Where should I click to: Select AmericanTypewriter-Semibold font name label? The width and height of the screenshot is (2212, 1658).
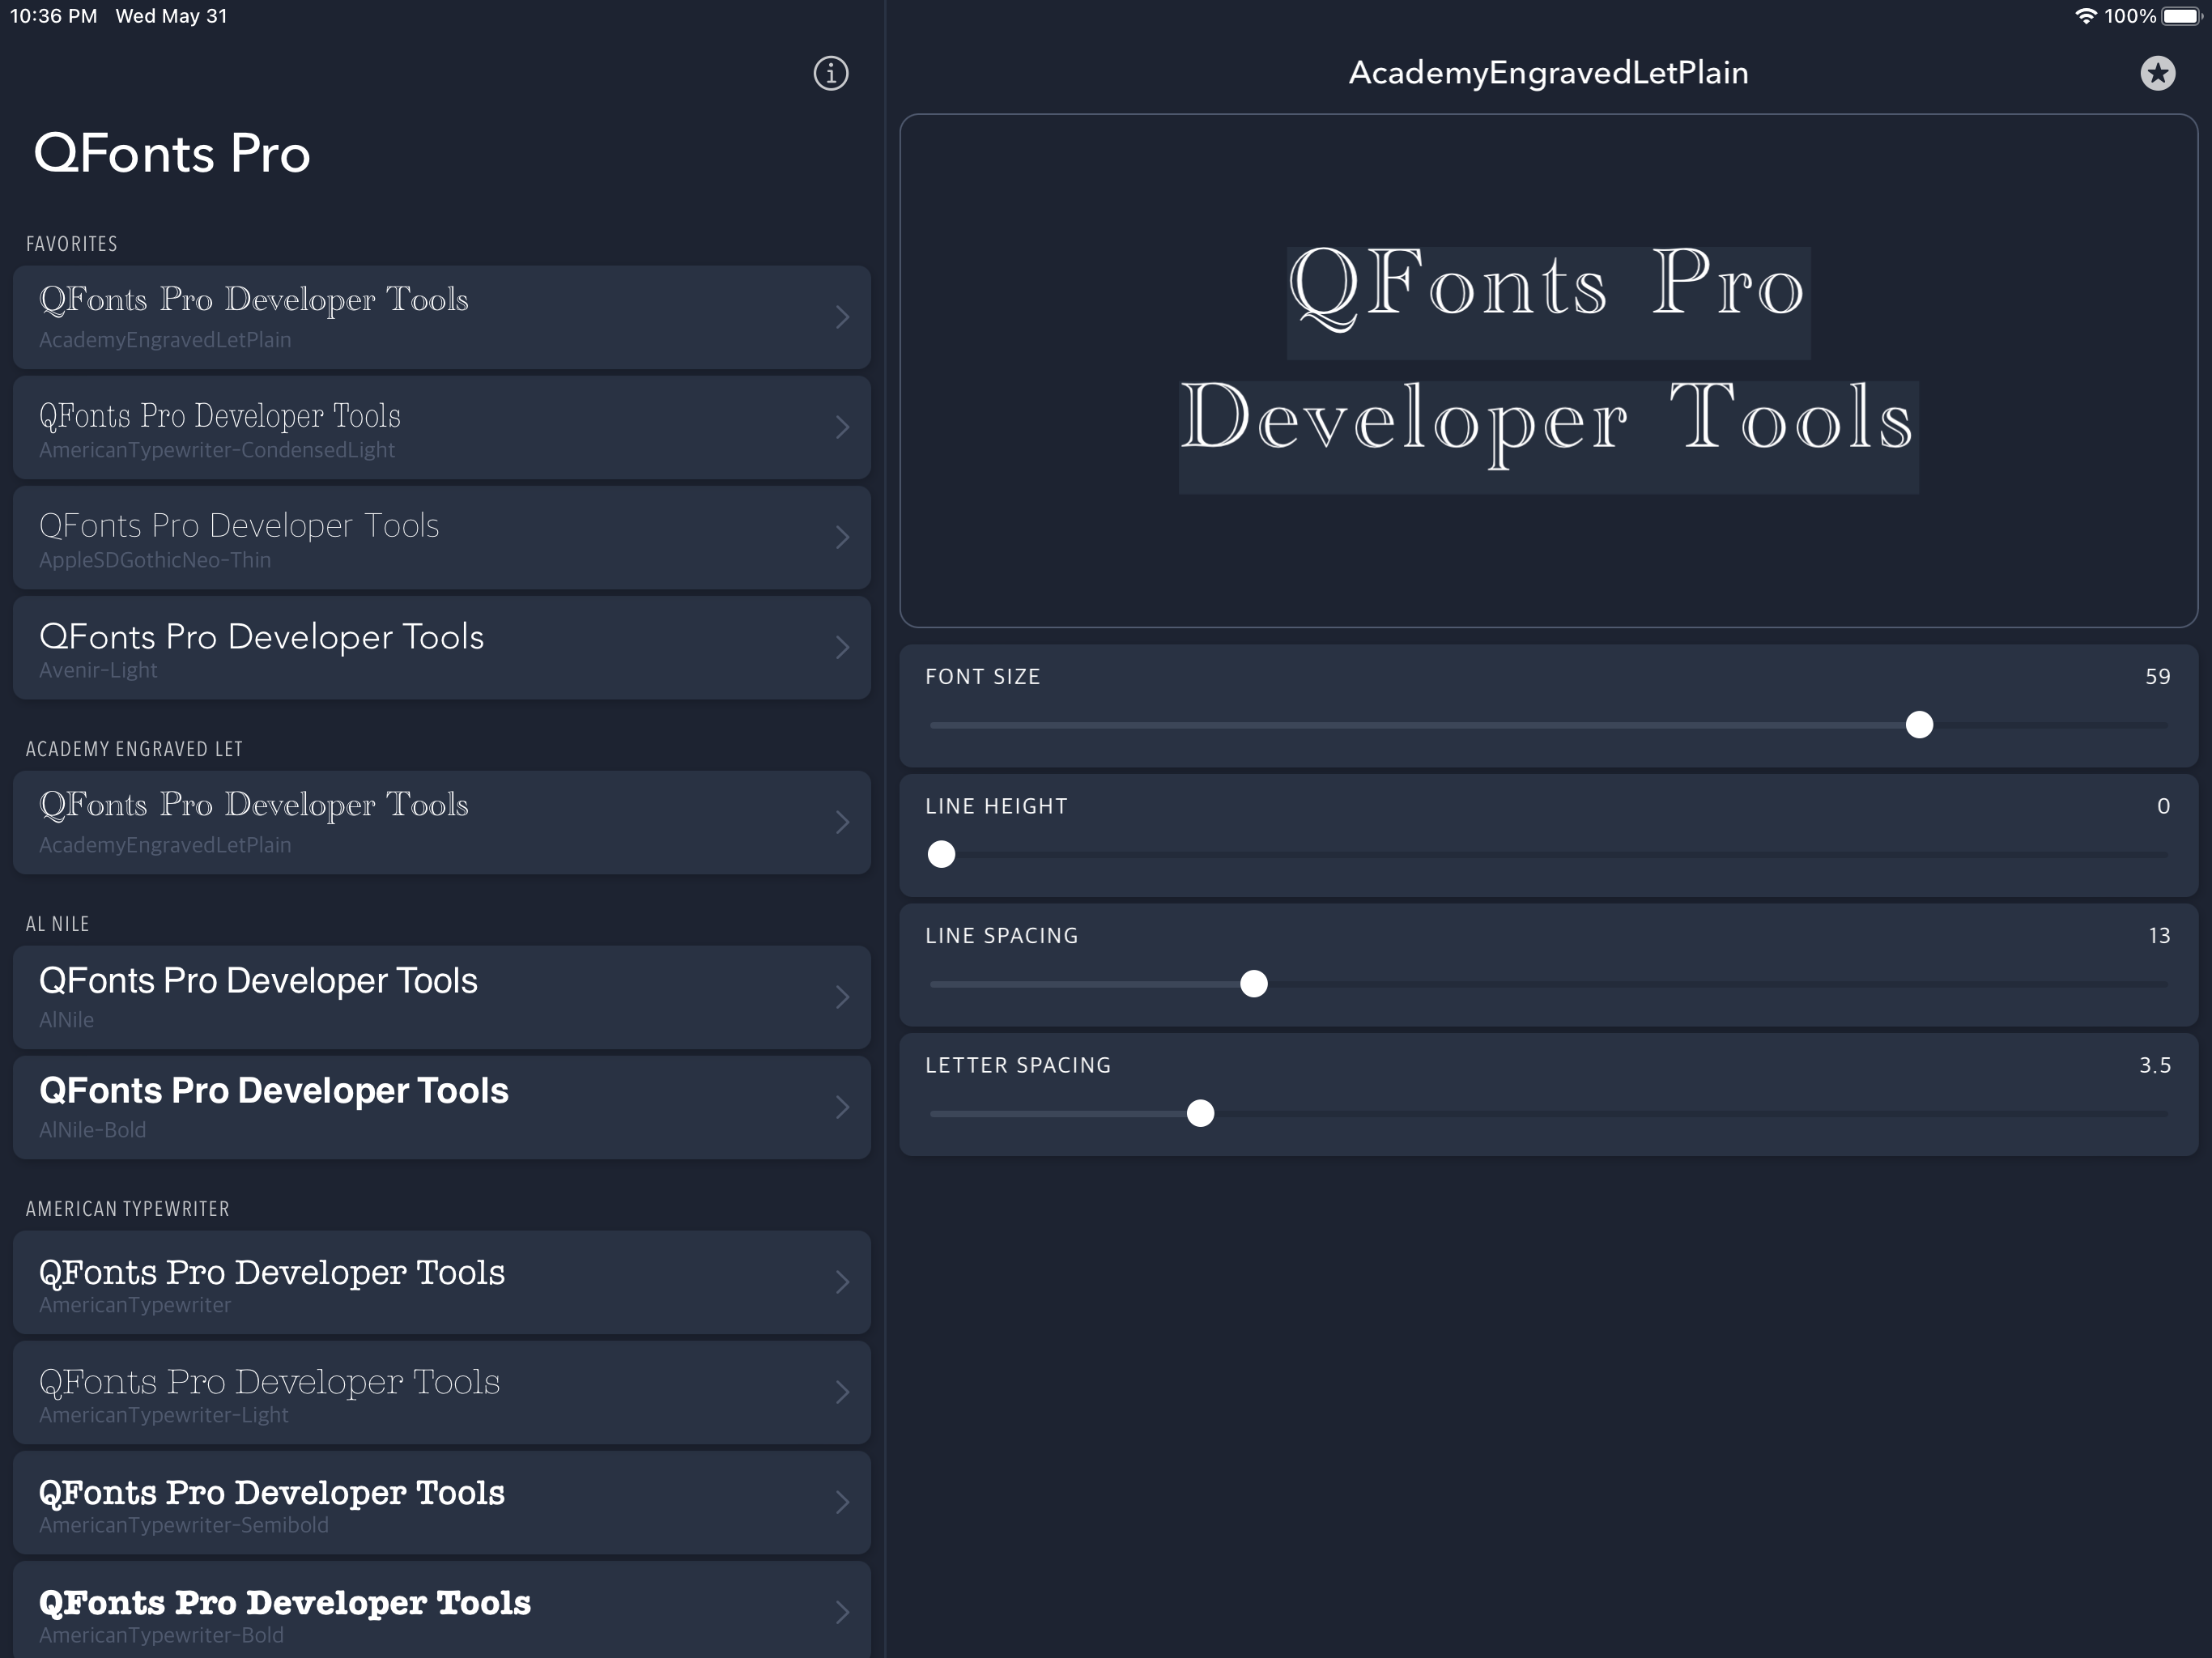[183, 1525]
